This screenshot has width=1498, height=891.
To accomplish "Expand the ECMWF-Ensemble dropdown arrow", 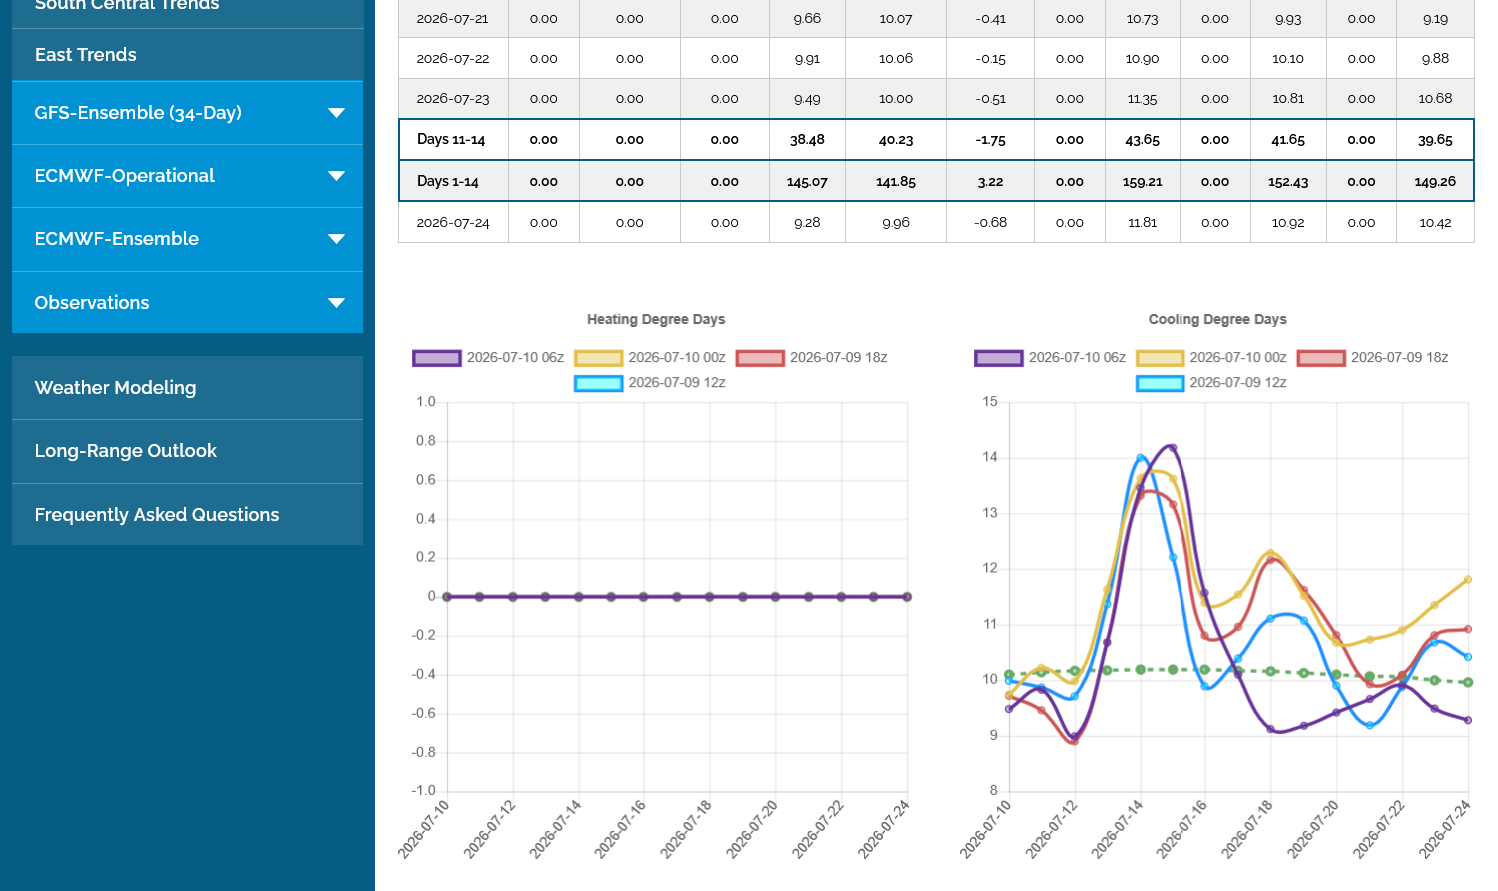I will pos(337,239).
